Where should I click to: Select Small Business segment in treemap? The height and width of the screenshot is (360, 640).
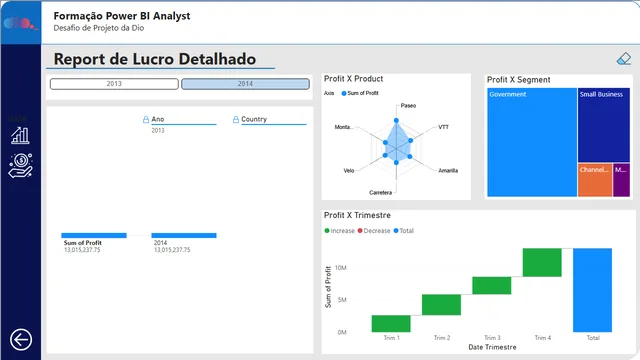coord(604,125)
